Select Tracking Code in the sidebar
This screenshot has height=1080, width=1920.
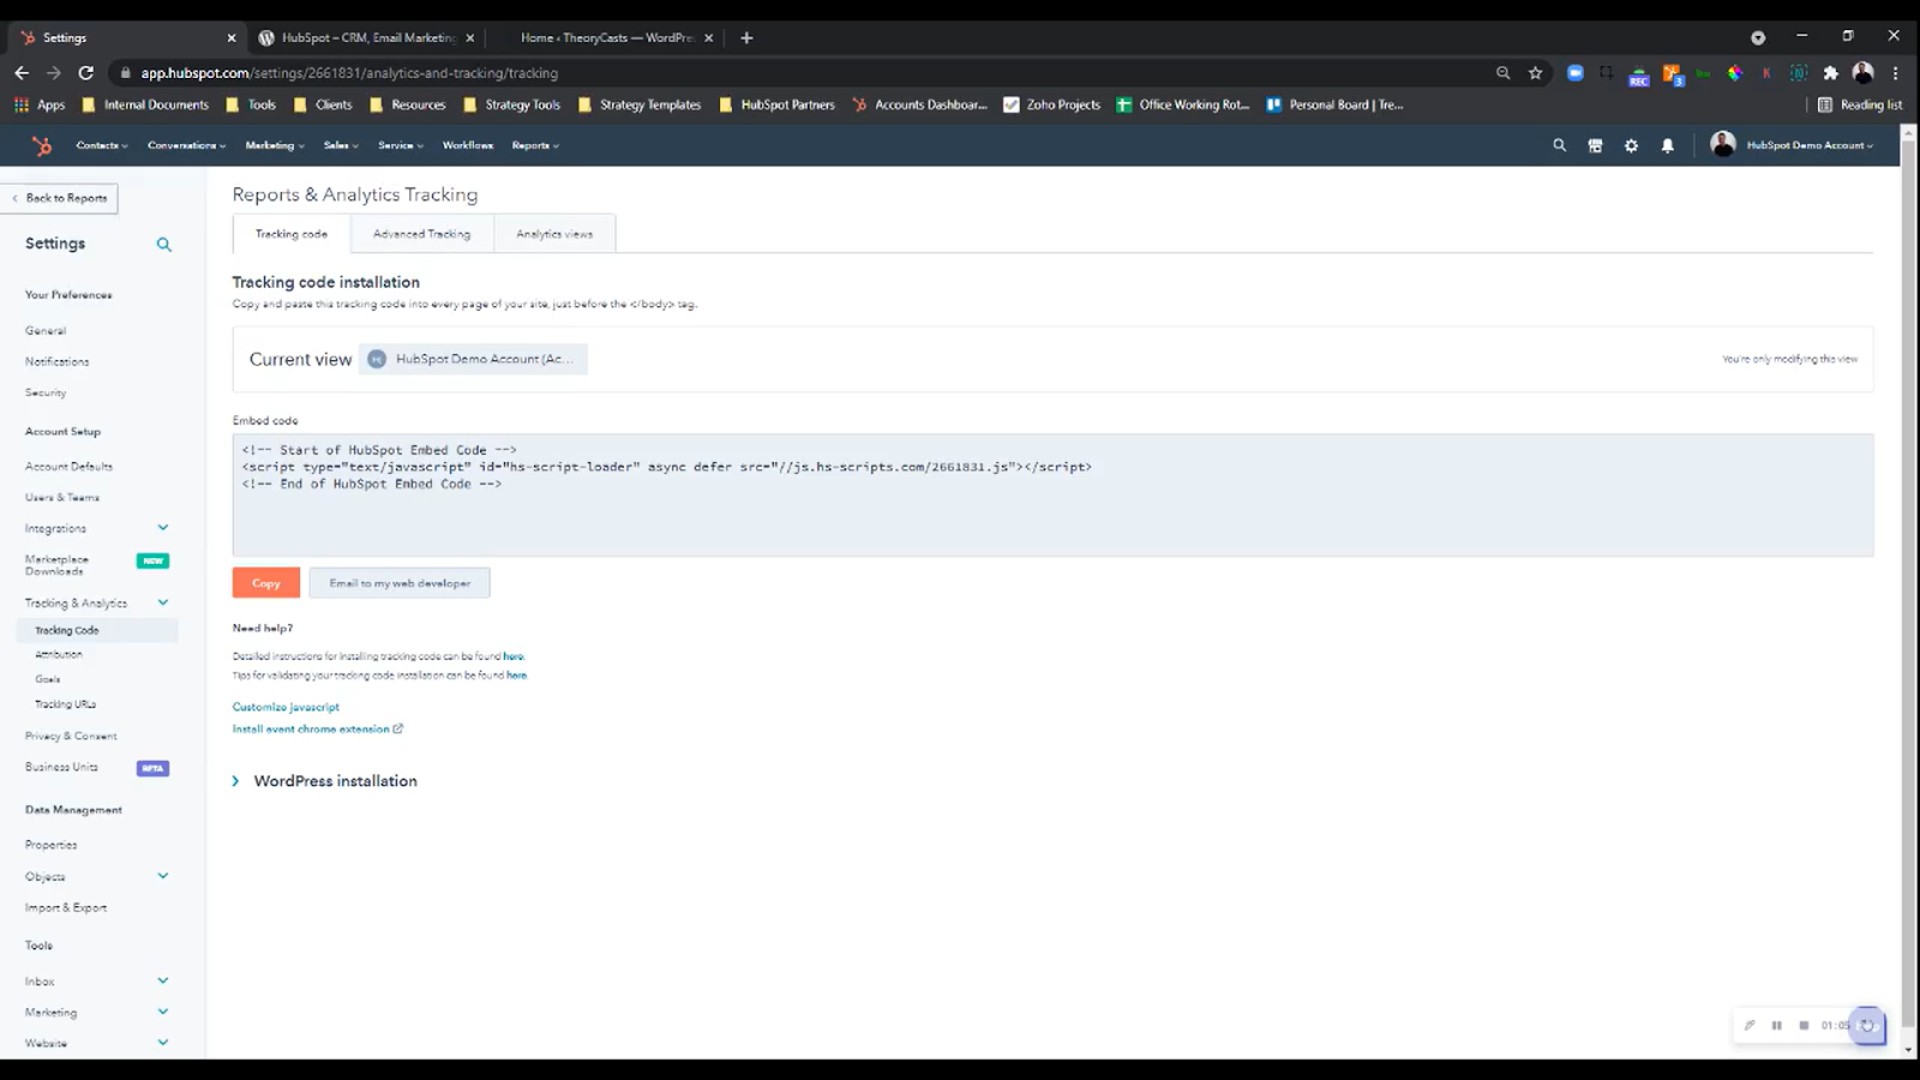[x=66, y=630]
